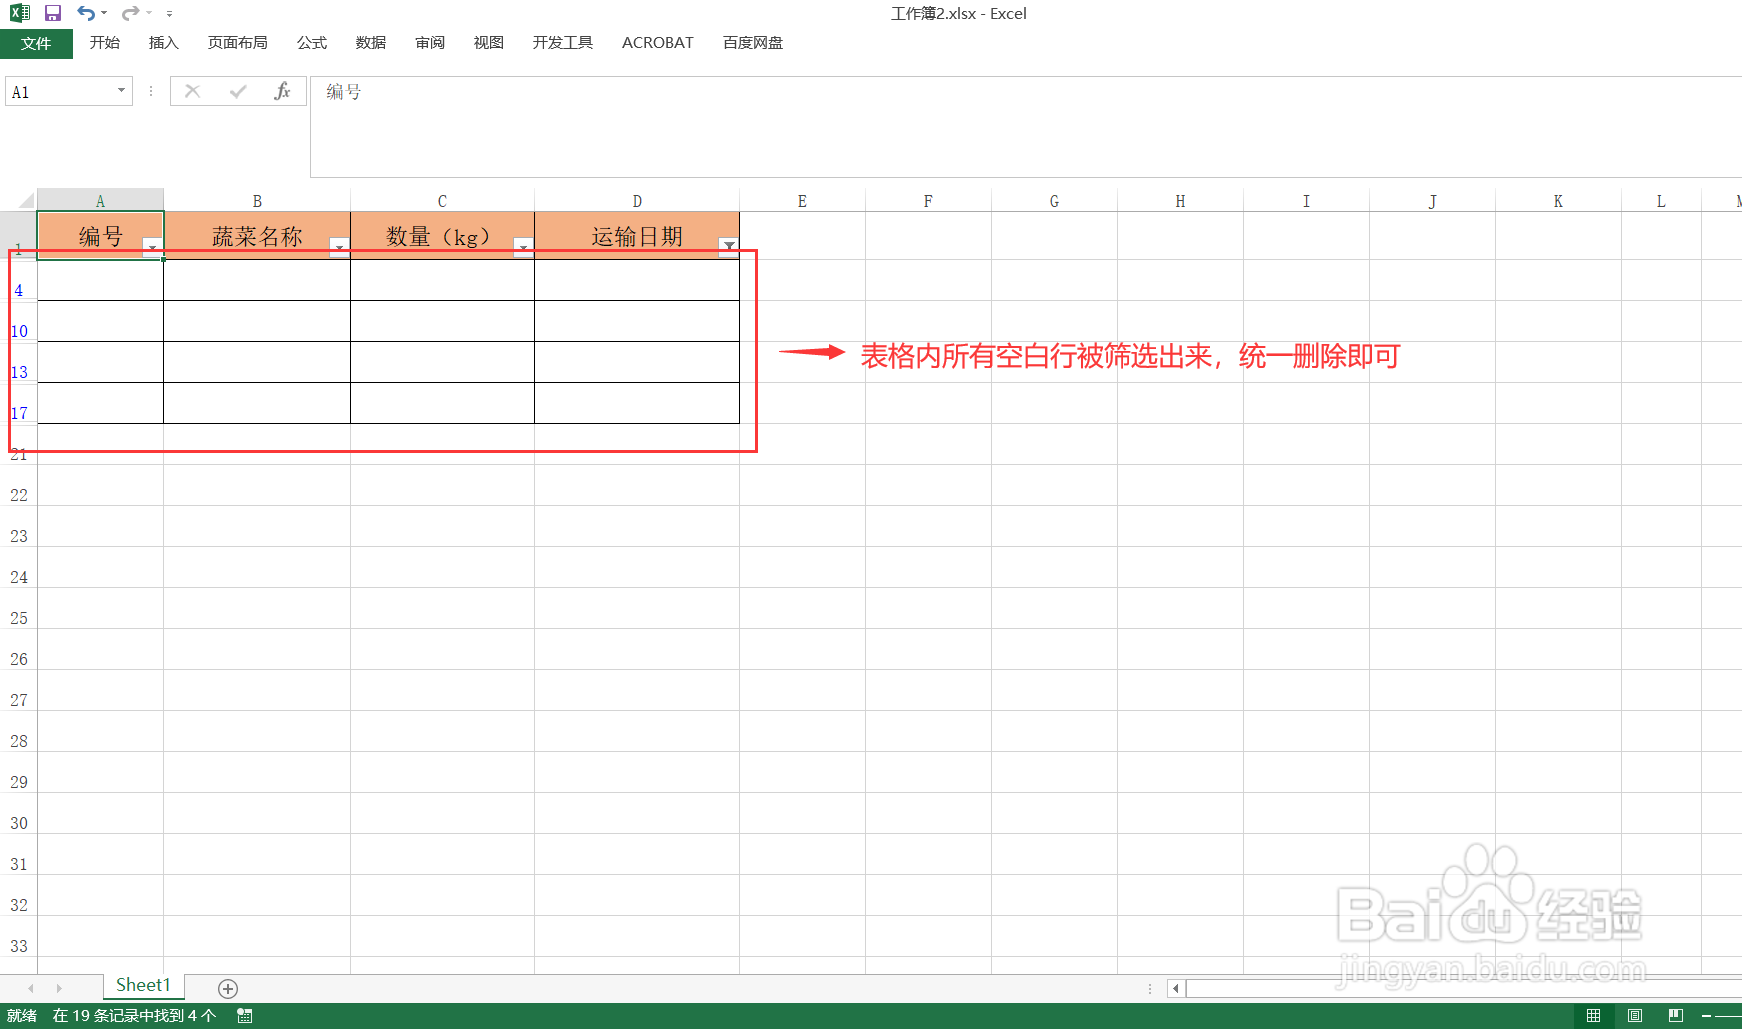Switch to Normal view icon

pos(1593,1016)
